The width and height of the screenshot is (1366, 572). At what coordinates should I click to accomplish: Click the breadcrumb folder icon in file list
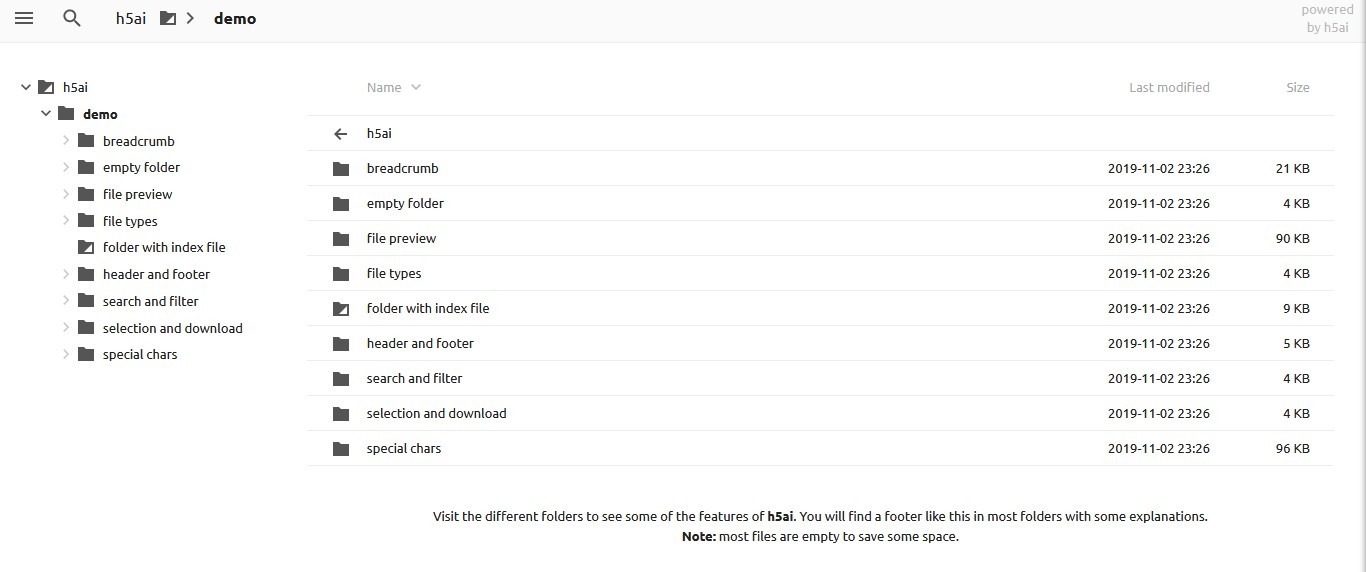click(x=341, y=169)
